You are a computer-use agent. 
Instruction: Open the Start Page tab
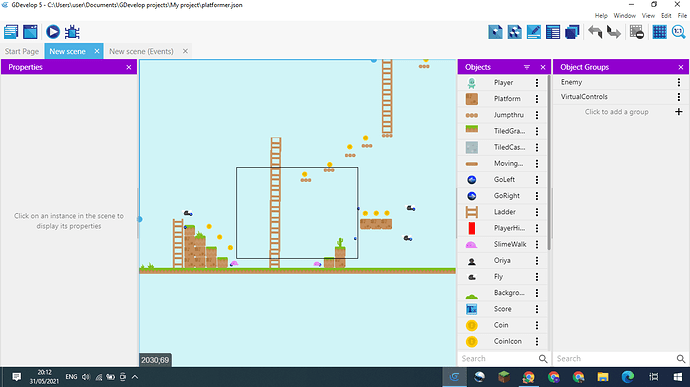(x=22, y=51)
